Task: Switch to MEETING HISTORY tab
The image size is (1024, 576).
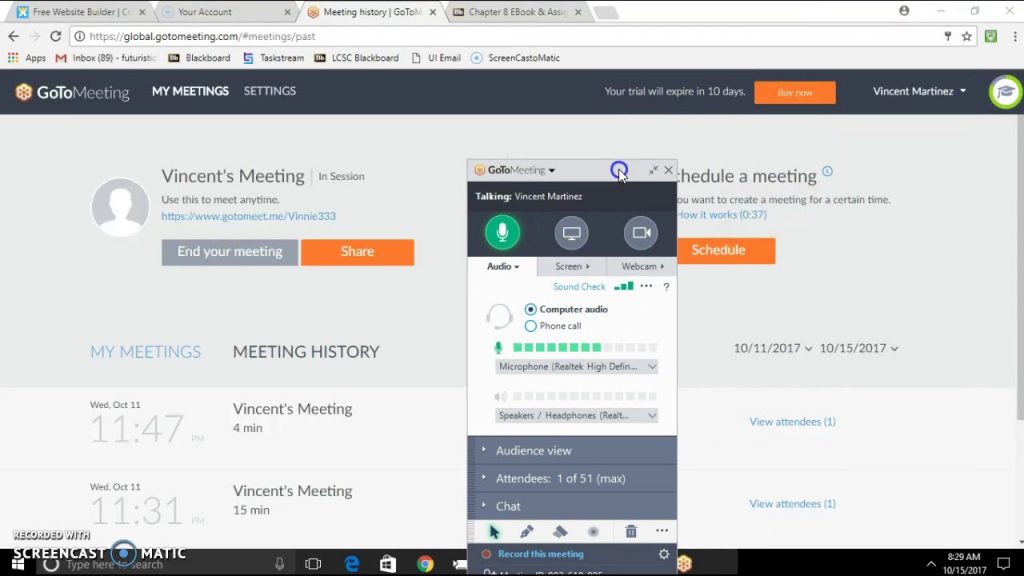Action: [306, 352]
